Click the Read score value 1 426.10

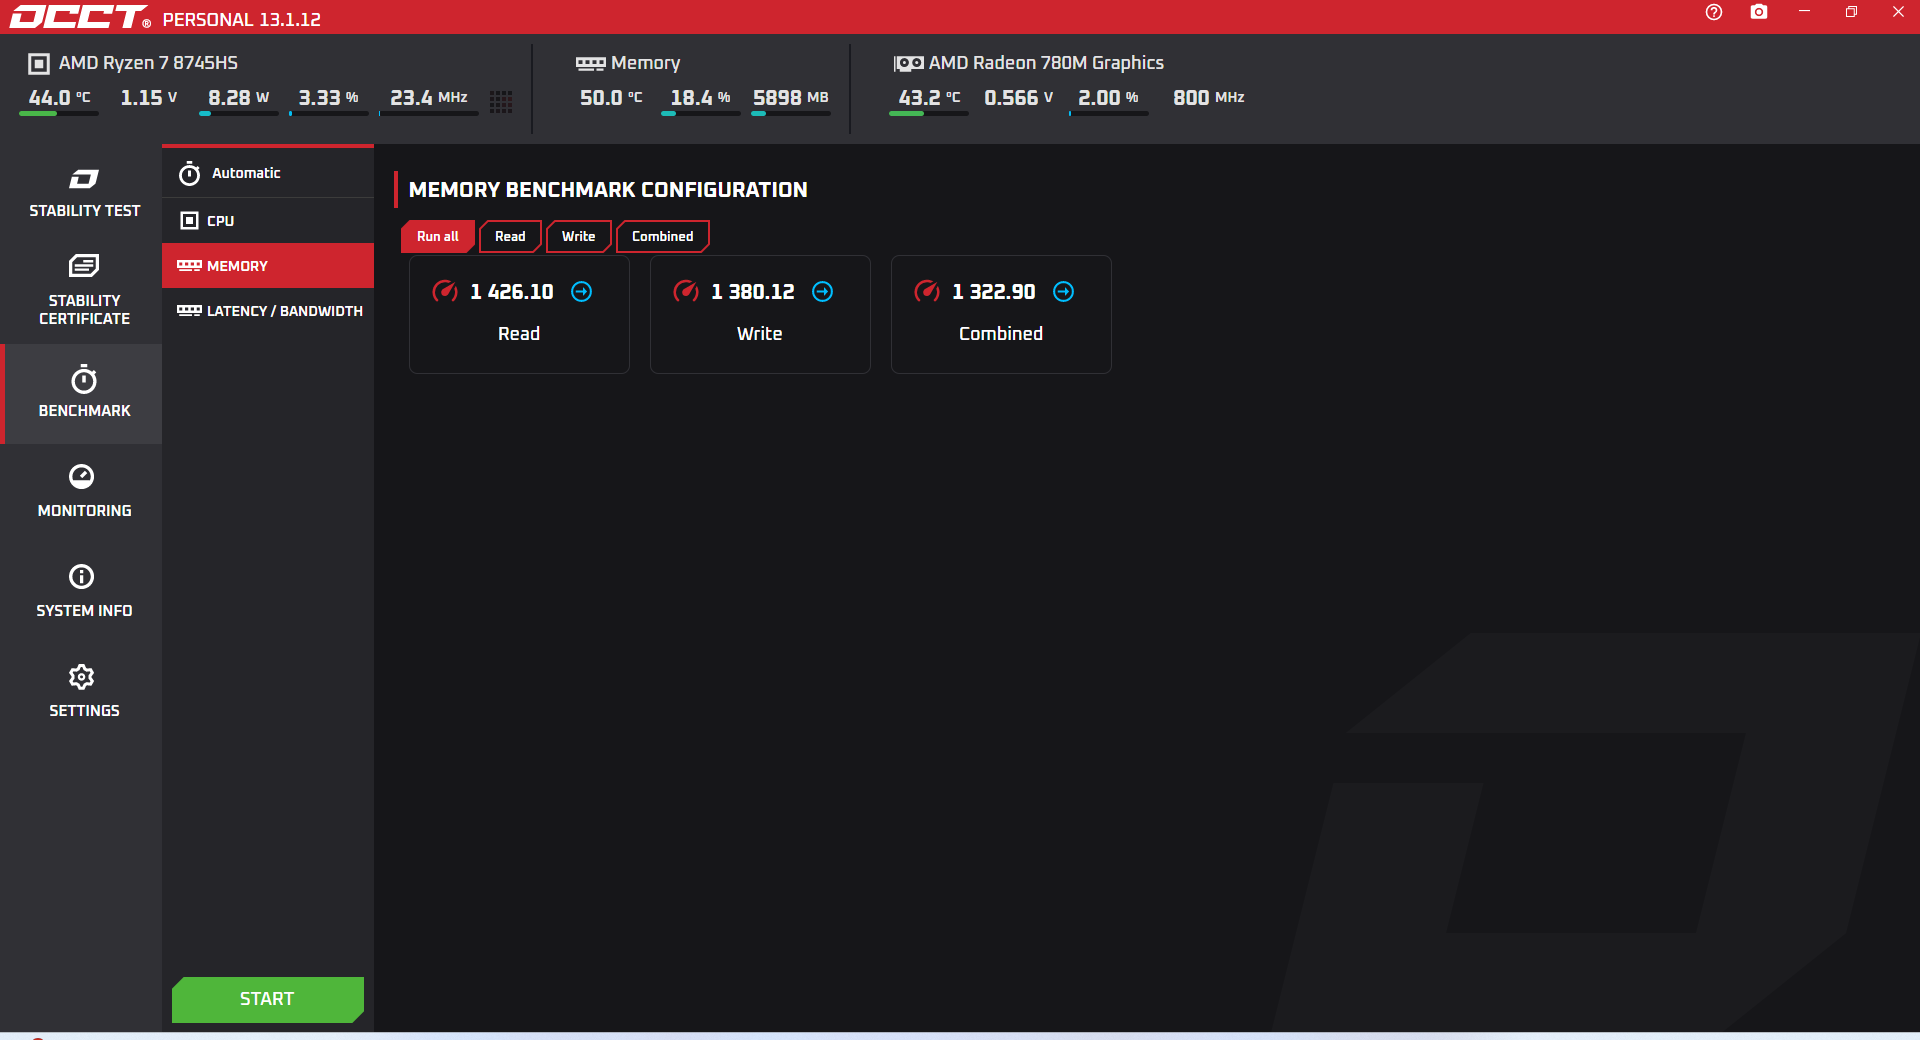tap(511, 291)
